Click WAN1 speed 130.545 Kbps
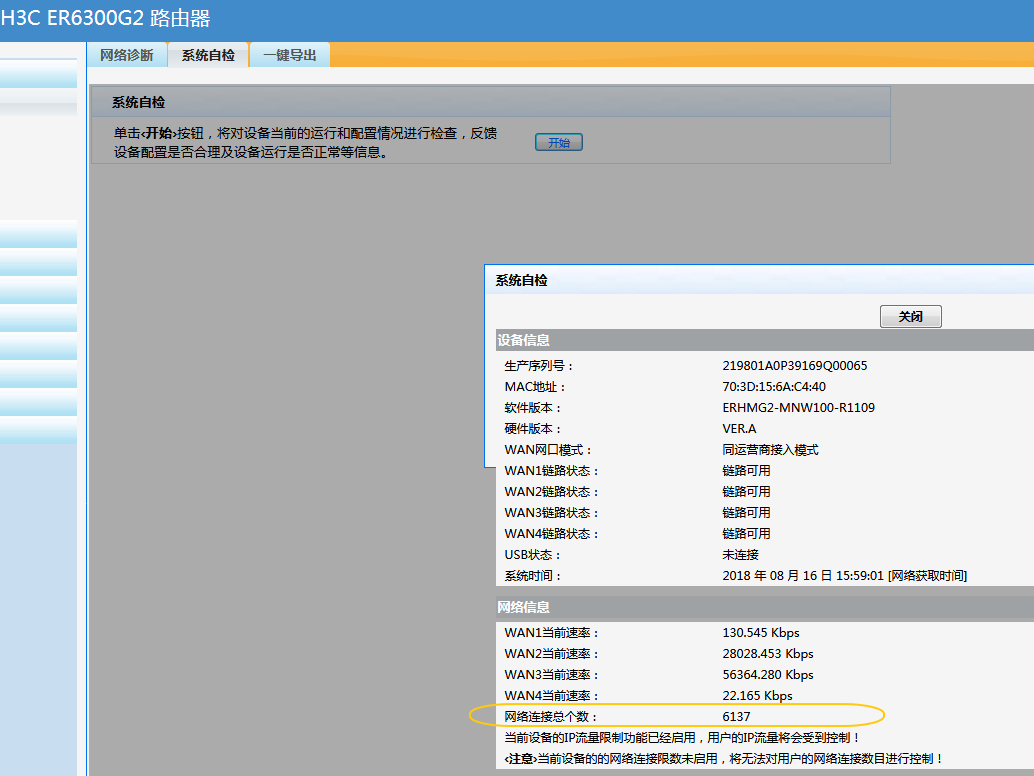1034x776 pixels. (761, 633)
